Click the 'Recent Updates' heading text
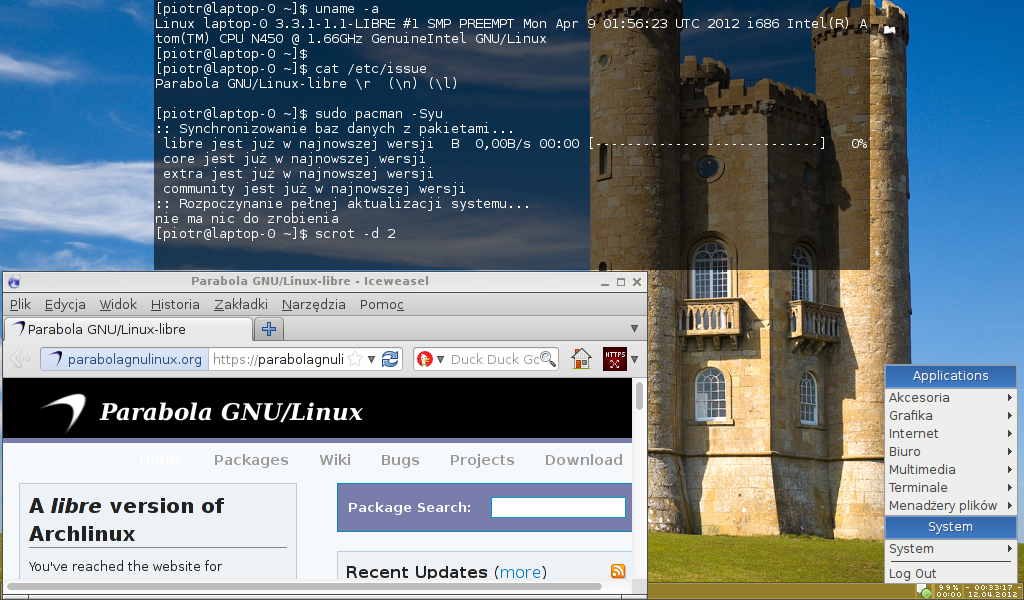Screen dimensions: 1024x600 tap(417, 572)
